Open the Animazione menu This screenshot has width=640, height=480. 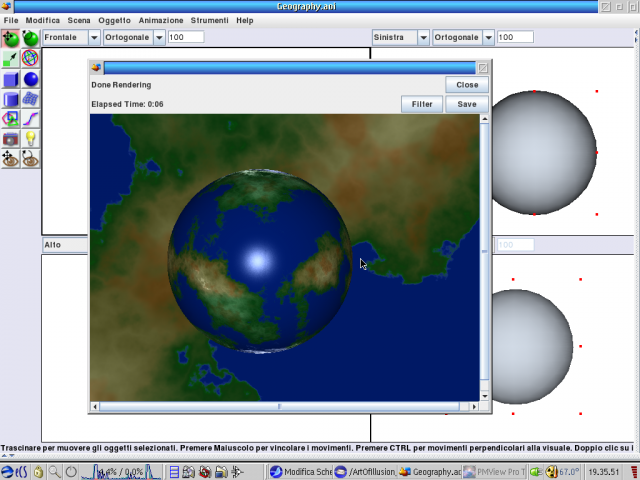coord(161,20)
